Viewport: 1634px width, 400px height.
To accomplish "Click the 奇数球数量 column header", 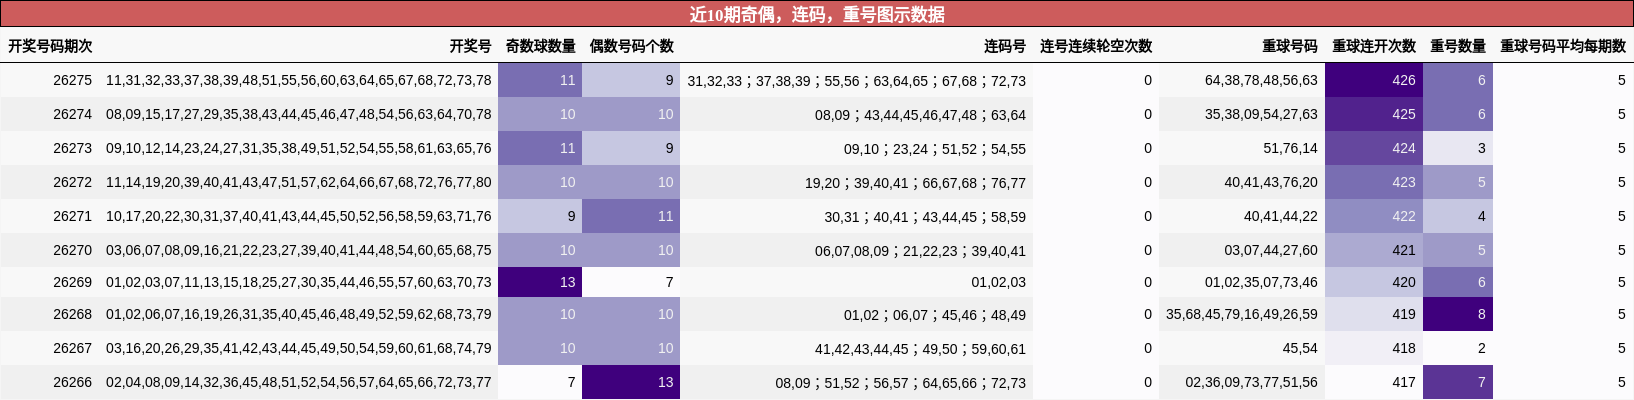I will pyautogui.click(x=540, y=46).
